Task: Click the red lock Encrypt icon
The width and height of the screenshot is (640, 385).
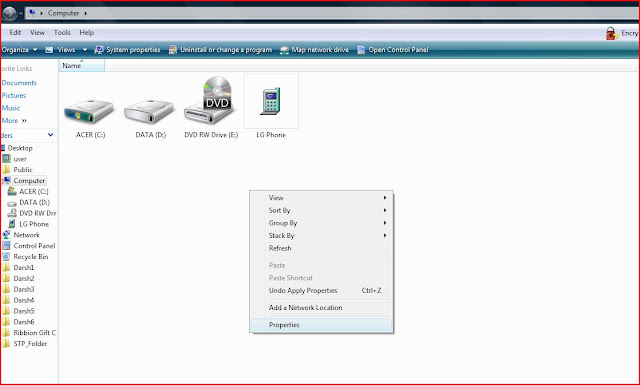Action: [x=611, y=33]
